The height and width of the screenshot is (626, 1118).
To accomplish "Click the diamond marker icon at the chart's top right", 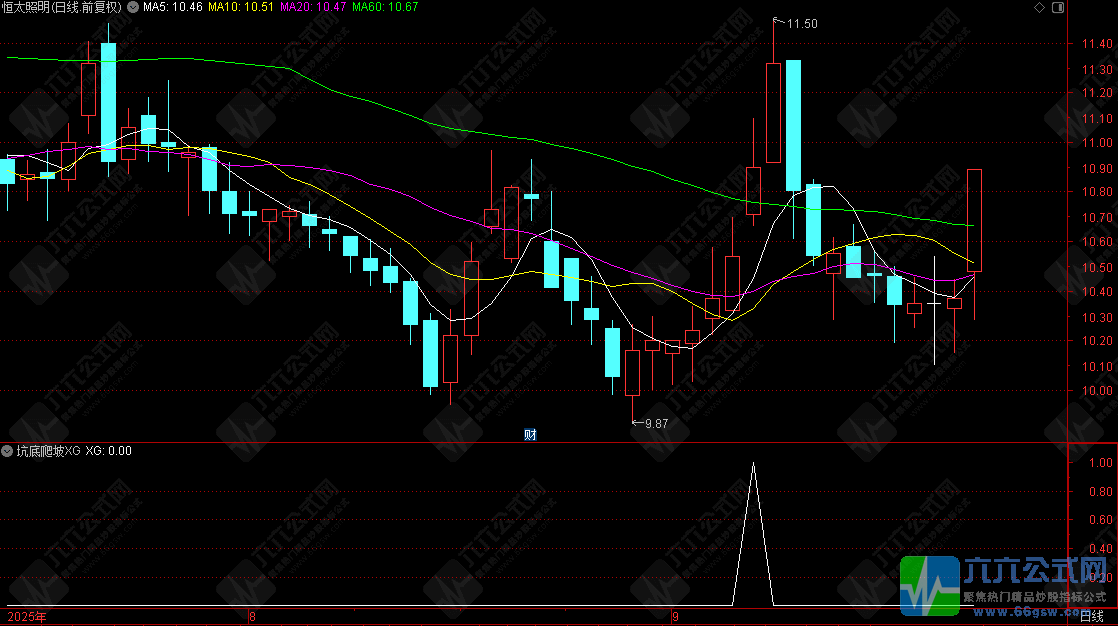I will (1039, 7).
